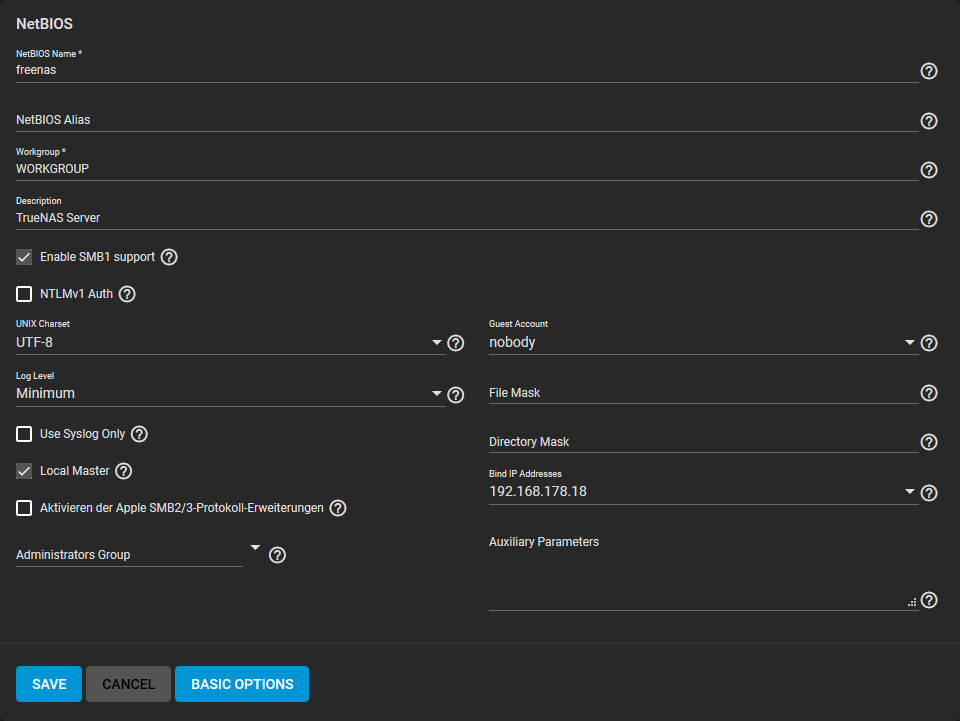This screenshot has height=721, width=960.
Task: Tick the Use Syslog Only checkbox
Action: click(x=24, y=434)
